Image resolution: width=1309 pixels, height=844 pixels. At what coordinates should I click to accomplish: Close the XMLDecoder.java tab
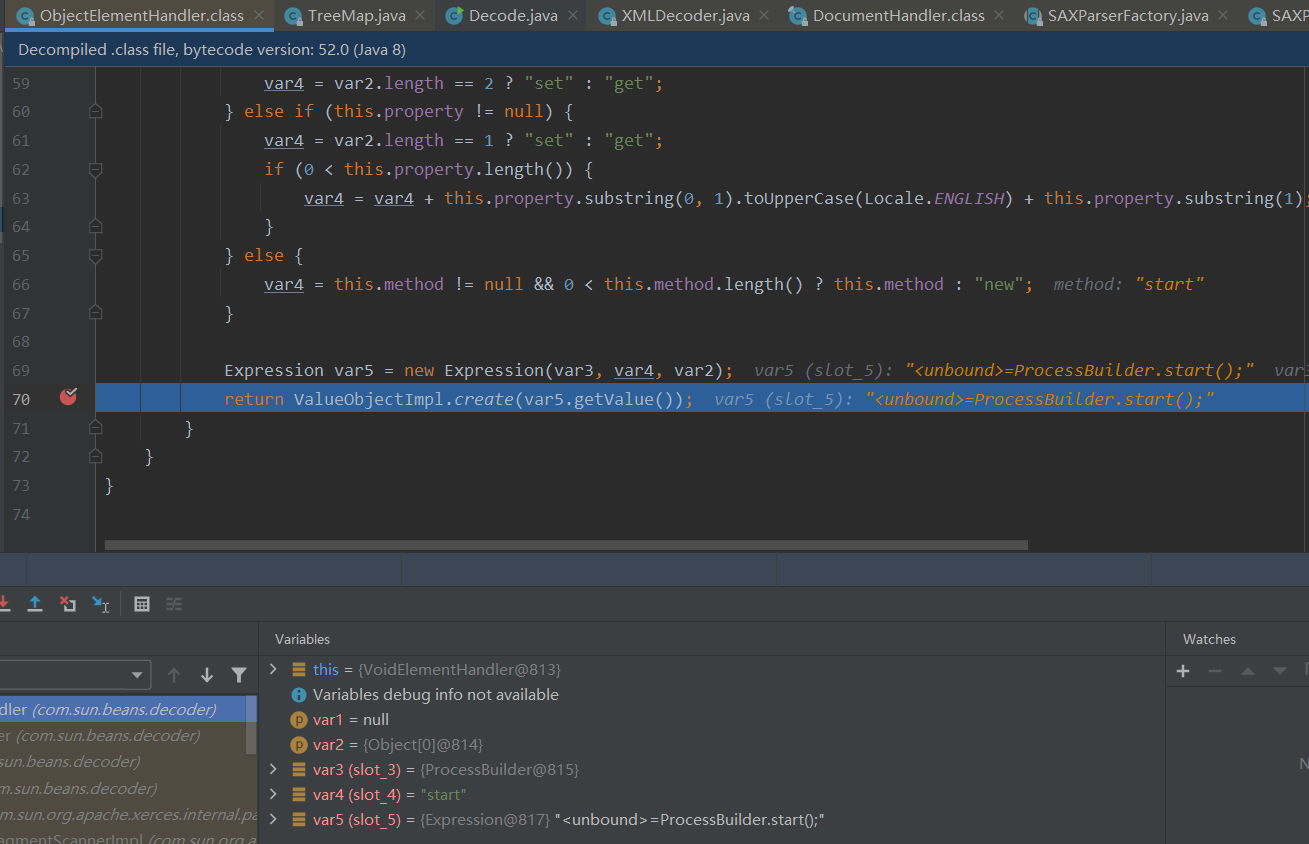point(765,16)
